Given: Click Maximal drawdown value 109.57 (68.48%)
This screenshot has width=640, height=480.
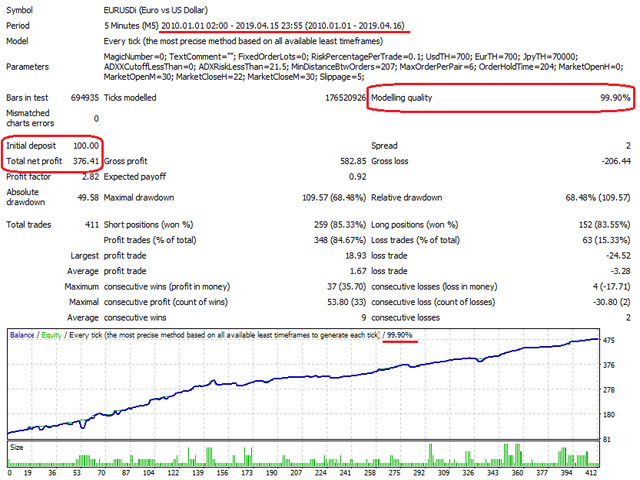Looking at the screenshot, I should click(x=334, y=198).
